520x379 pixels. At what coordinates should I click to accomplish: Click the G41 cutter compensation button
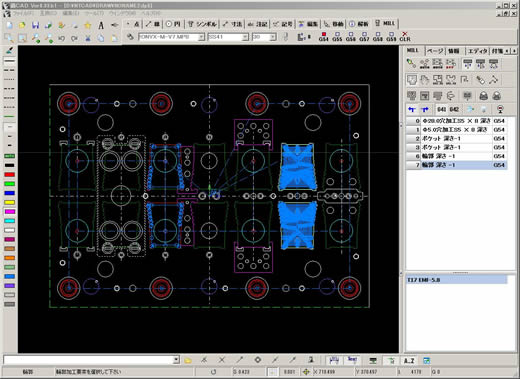(x=441, y=109)
